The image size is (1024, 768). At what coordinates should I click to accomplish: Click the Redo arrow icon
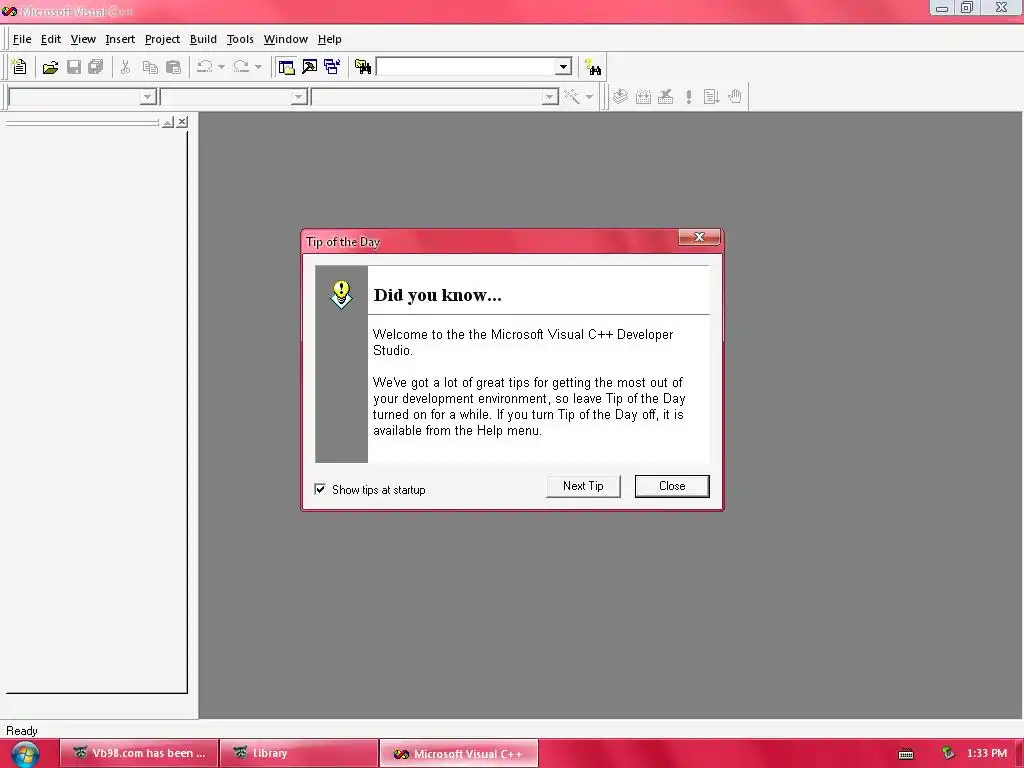click(x=241, y=67)
